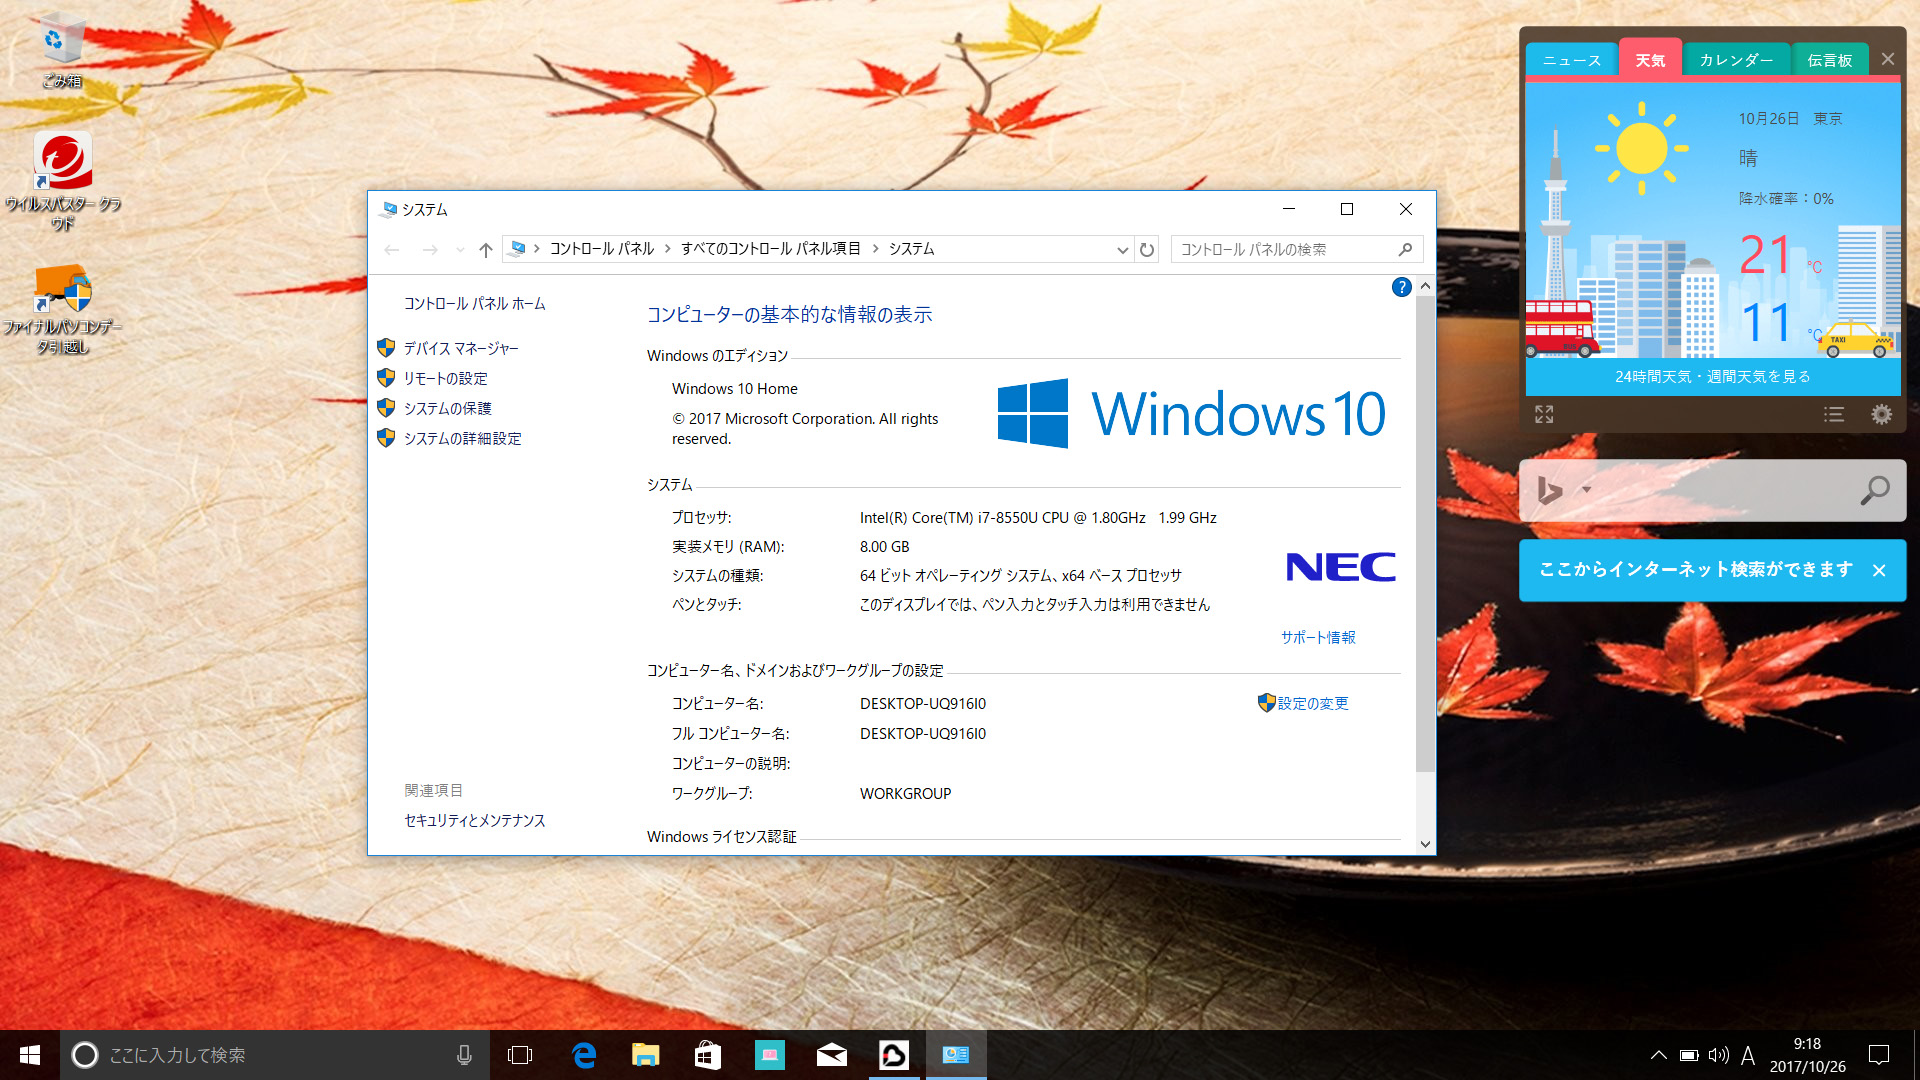Click the 設定の変更 link
The width and height of the screenshot is (1920, 1080).
pyautogui.click(x=1312, y=703)
